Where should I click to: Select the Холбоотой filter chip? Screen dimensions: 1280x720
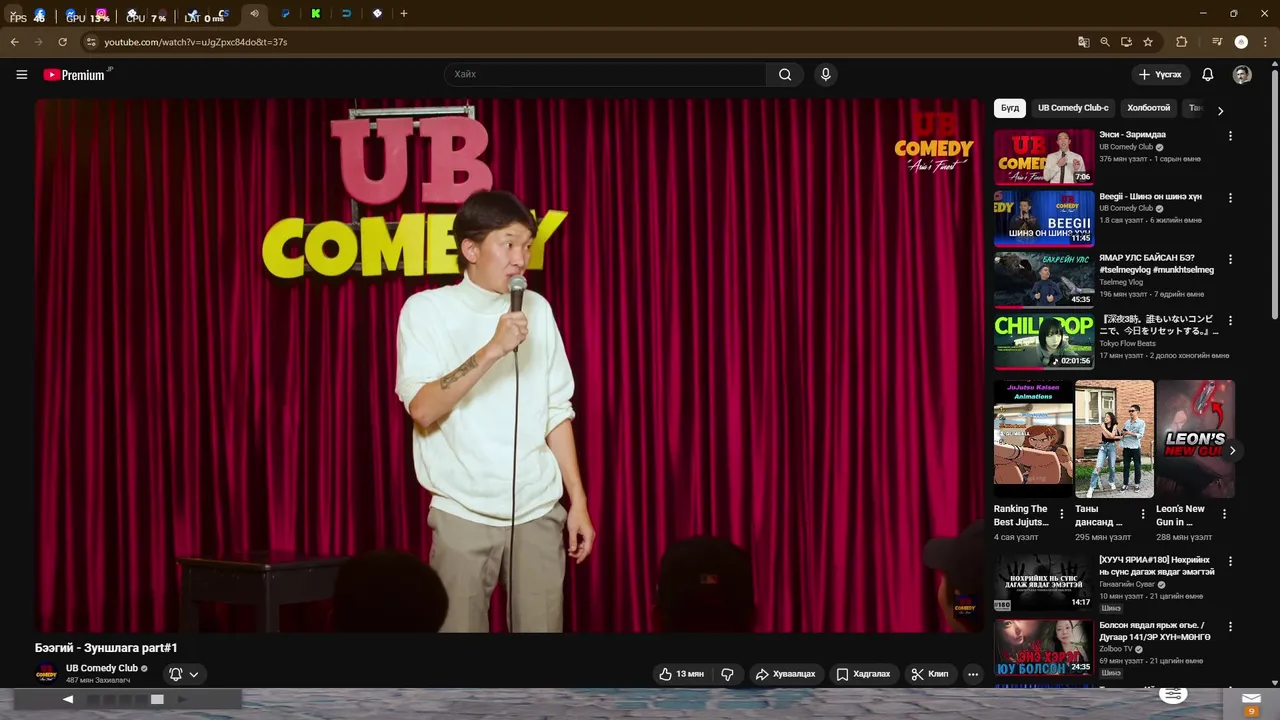(1148, 108)
